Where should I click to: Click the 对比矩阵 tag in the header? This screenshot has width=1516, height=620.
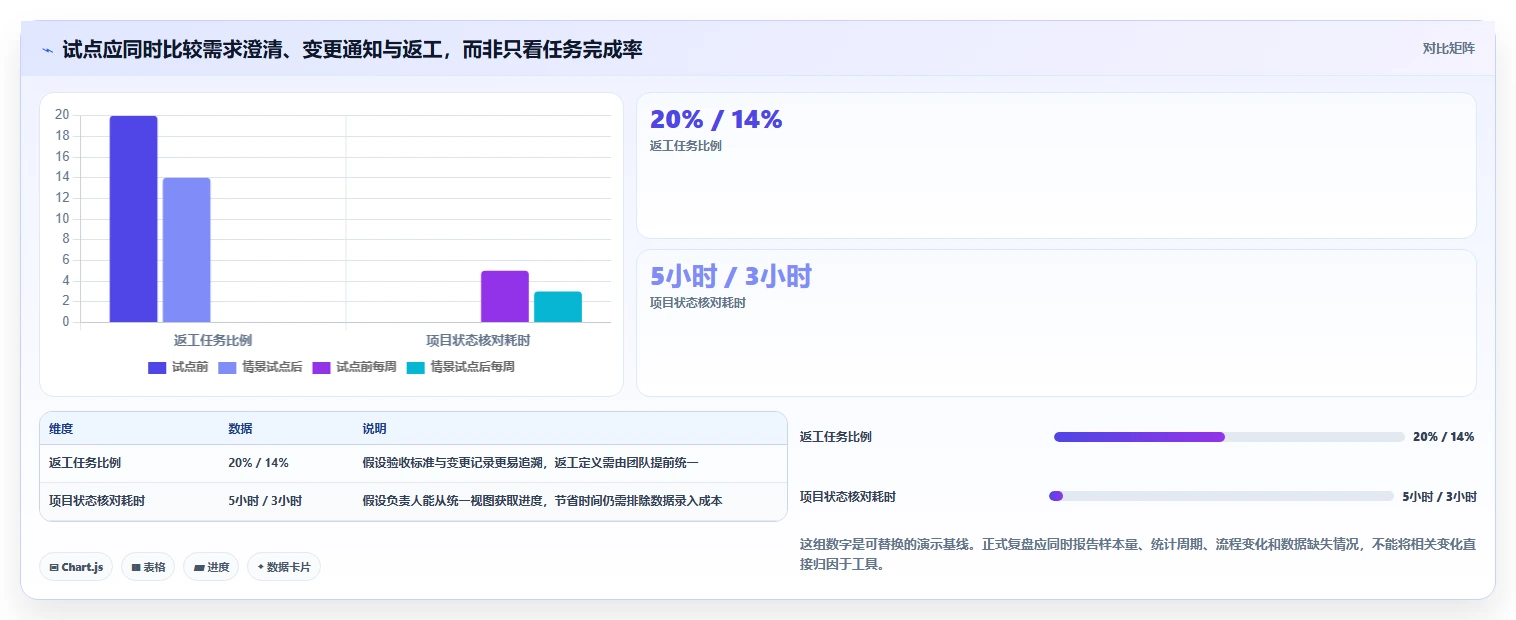(x=1448, y=48)
